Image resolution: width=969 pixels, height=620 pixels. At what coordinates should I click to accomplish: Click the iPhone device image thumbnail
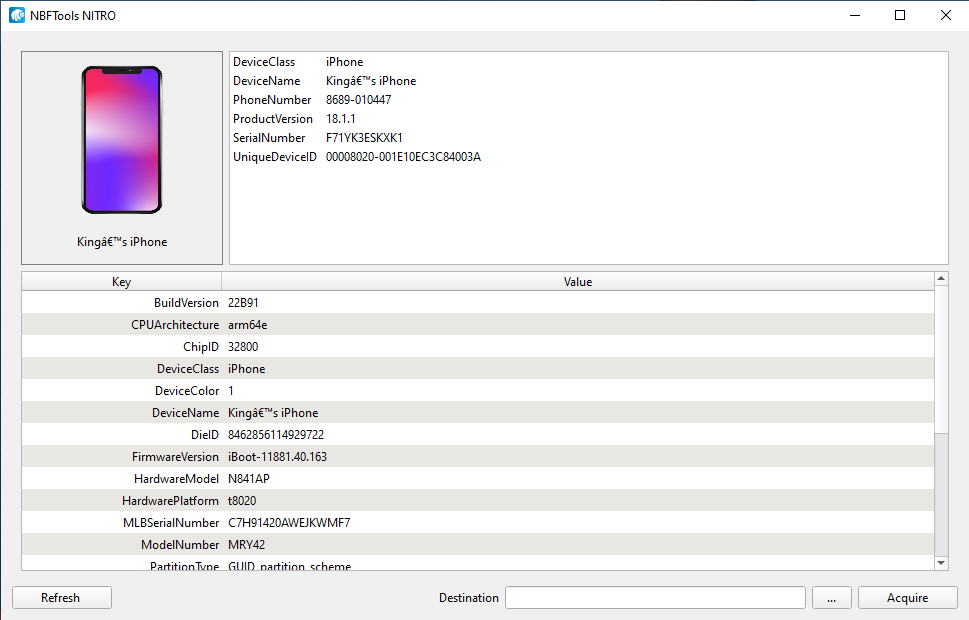point(122,140)
